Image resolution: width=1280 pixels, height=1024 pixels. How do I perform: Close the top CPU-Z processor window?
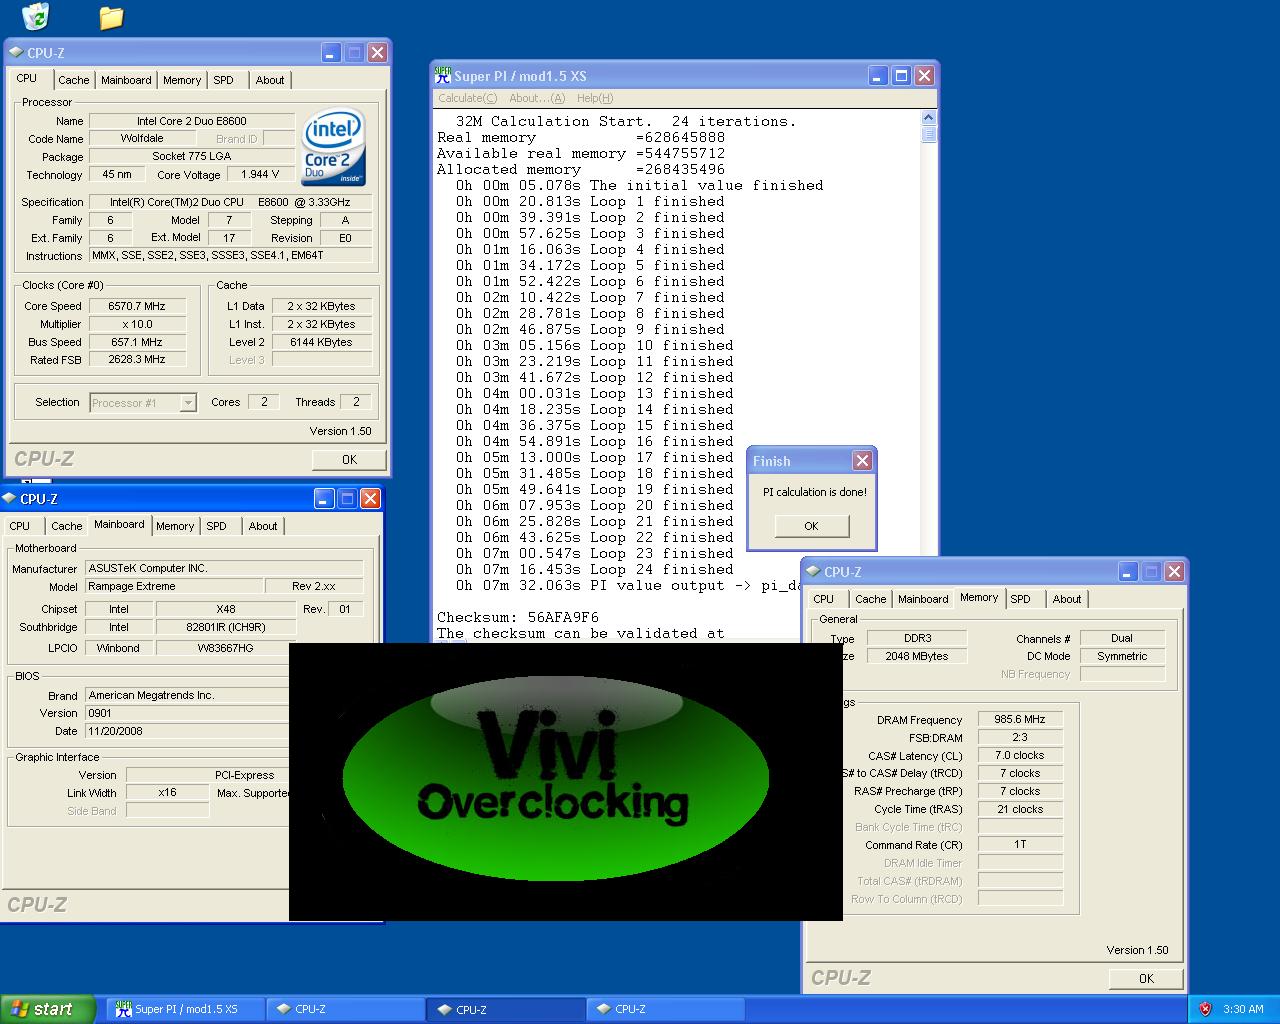(x=377, y=53)
